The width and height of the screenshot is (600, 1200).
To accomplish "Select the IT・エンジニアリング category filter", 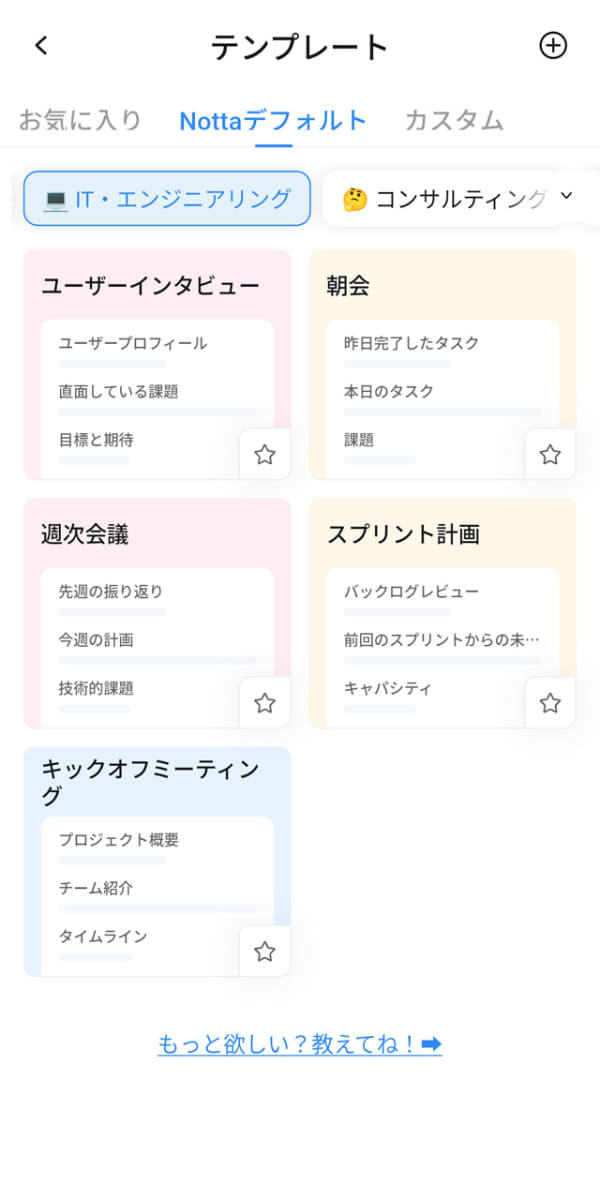I will coord(165,197).
